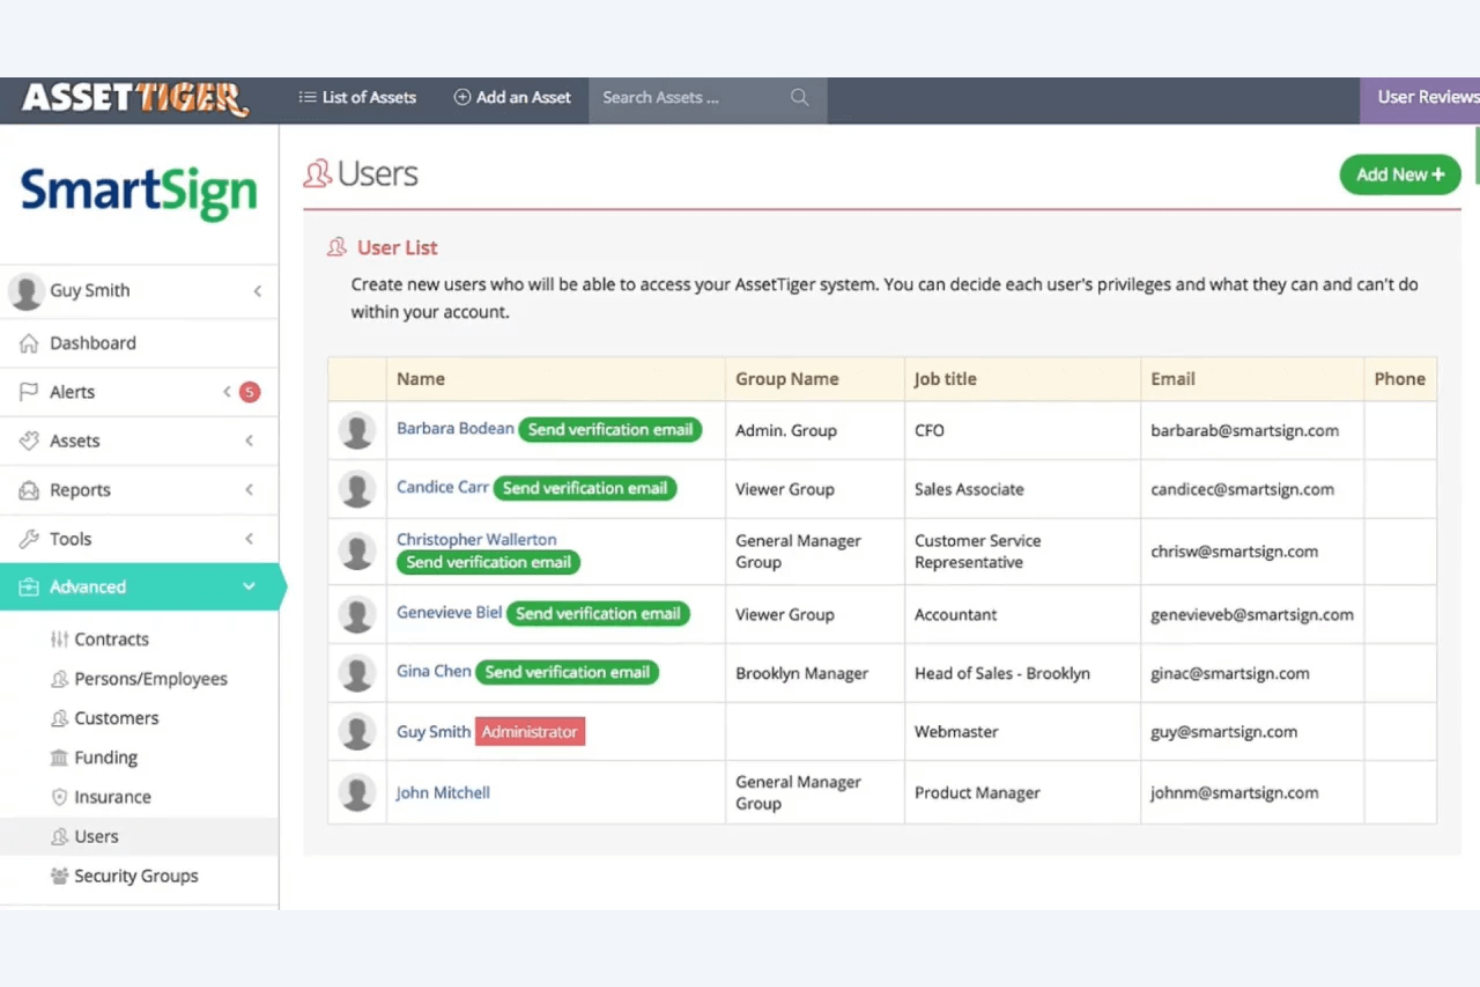1480x987 pixels.
Task: Expand the Reports section
Action: 249,489
